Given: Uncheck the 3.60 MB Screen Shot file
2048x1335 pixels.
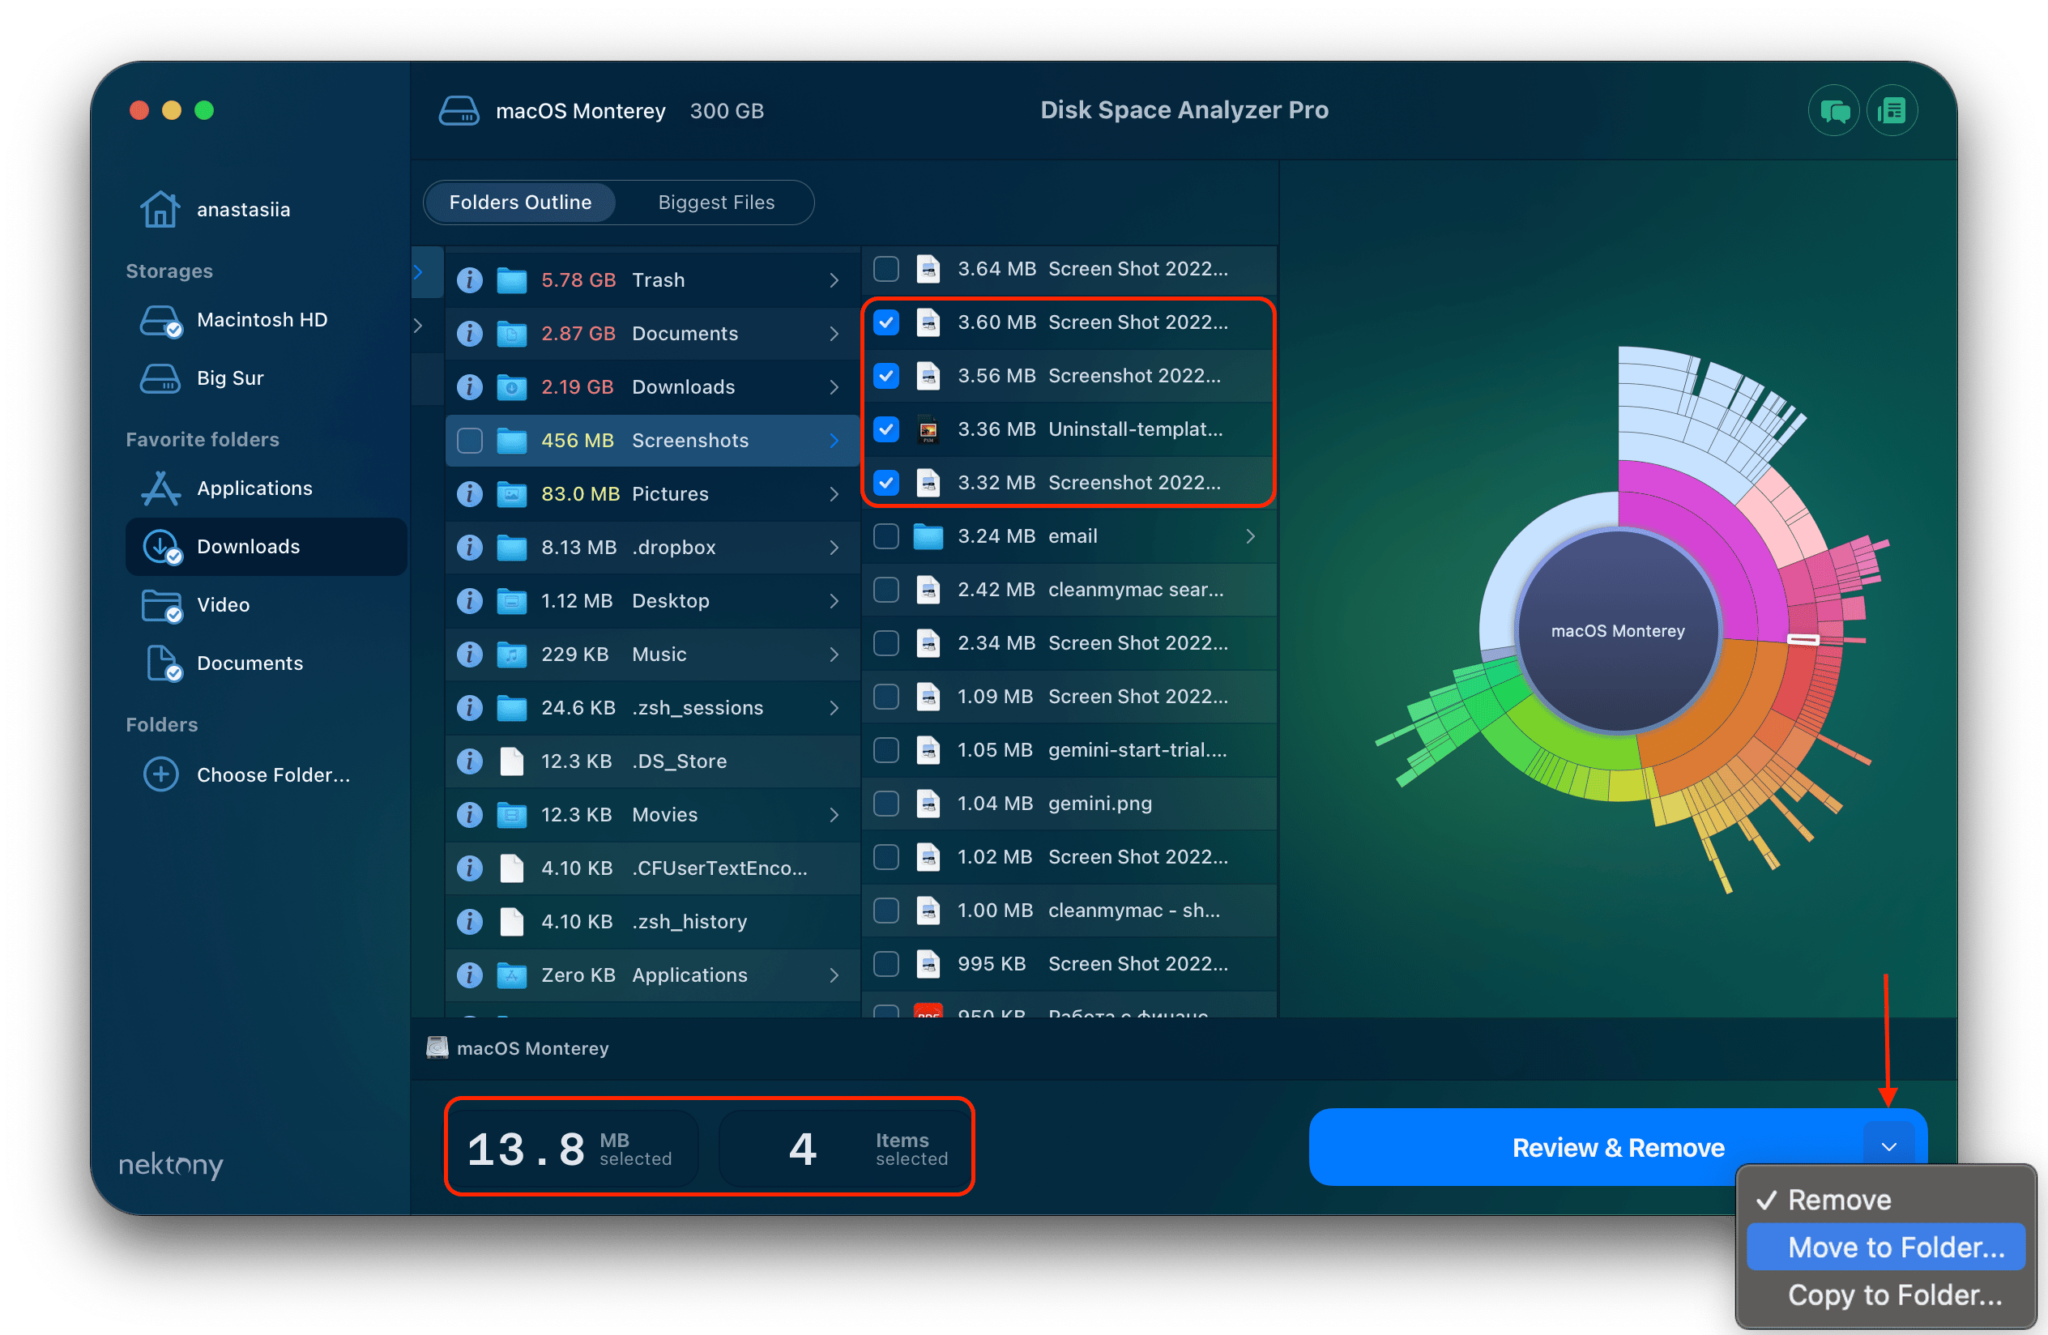Looking at the screenshot, I should [886, 322].
